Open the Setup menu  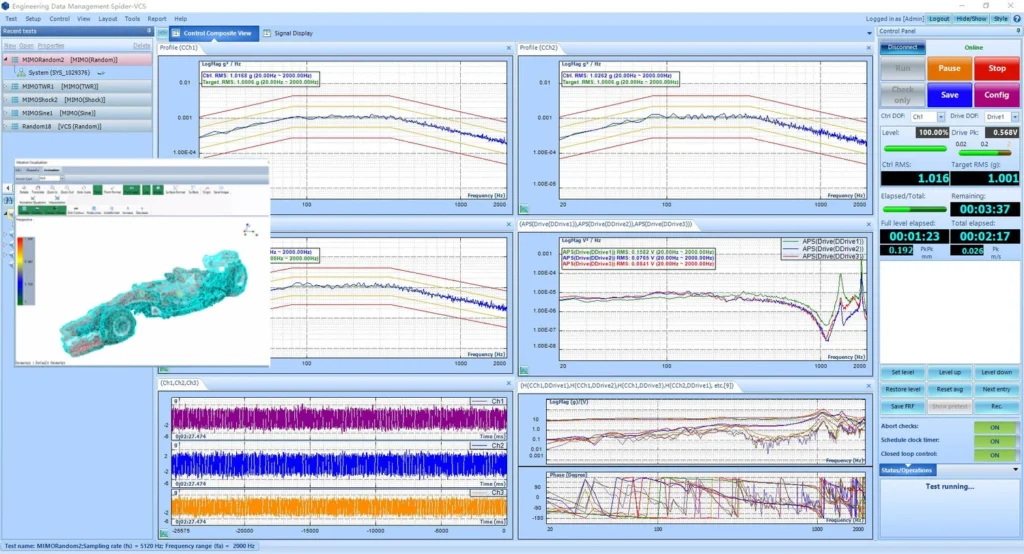[x=33, y=19]
